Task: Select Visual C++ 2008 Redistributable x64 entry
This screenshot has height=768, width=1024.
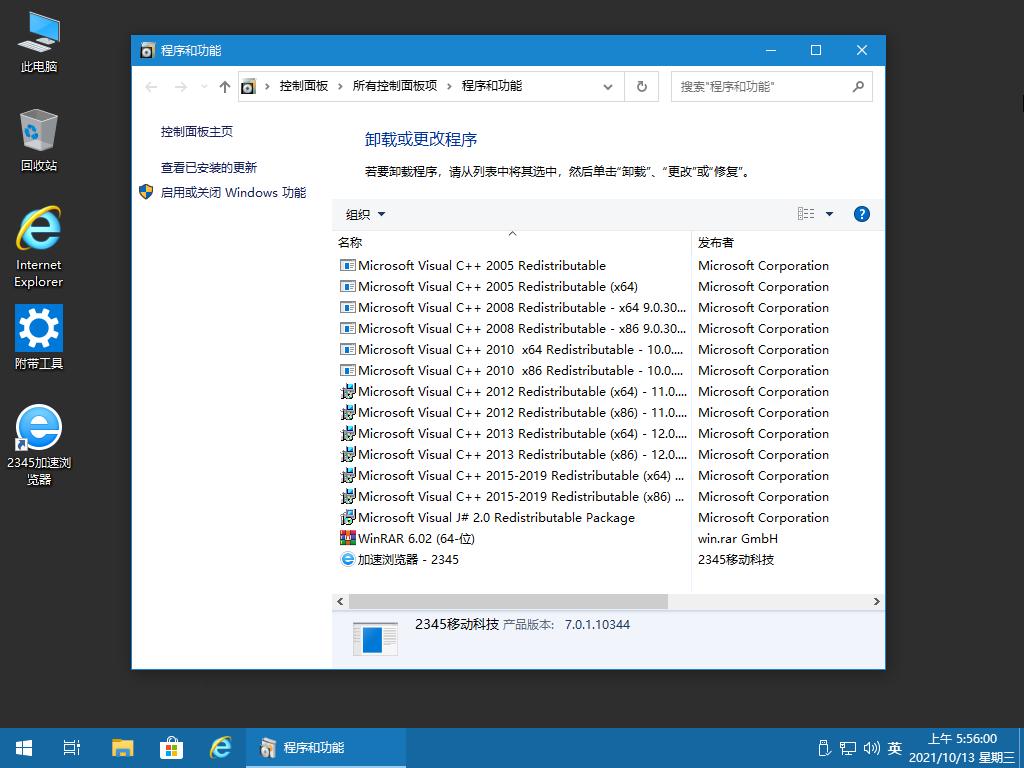Action: pyautogui.click(x=513, y=308)
